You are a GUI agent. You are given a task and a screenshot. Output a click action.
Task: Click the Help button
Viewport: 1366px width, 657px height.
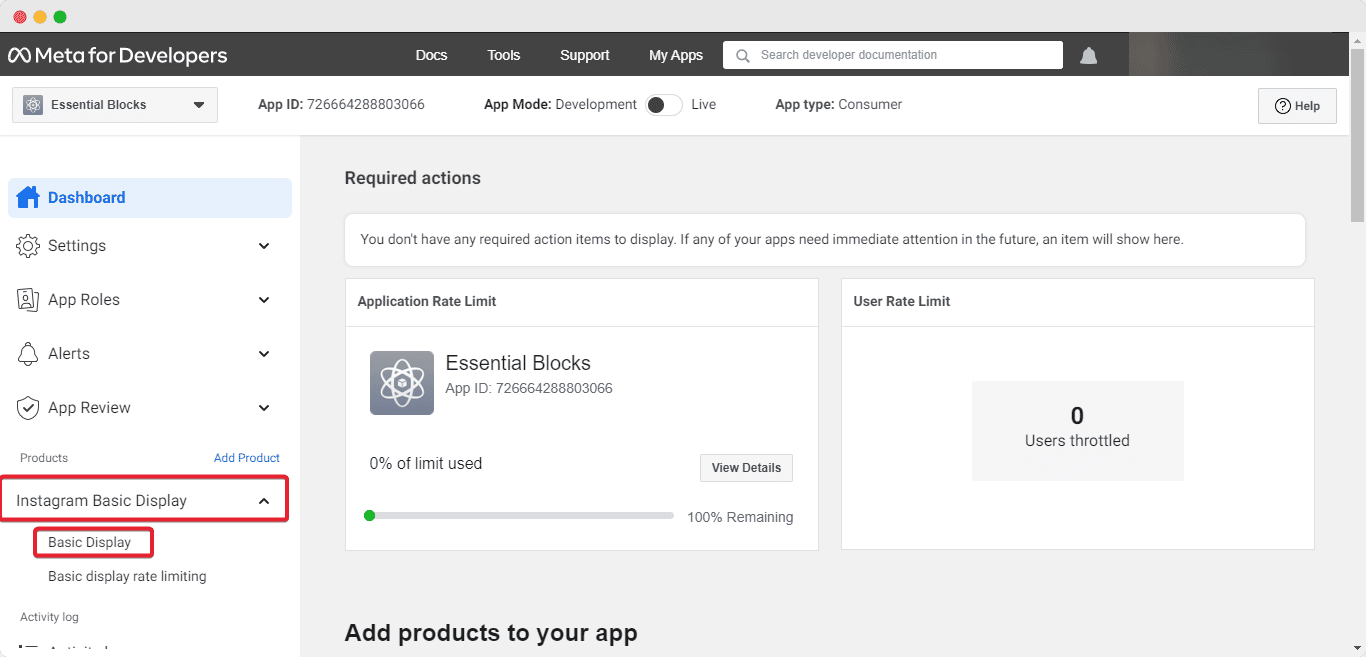tap(1297, 106)
